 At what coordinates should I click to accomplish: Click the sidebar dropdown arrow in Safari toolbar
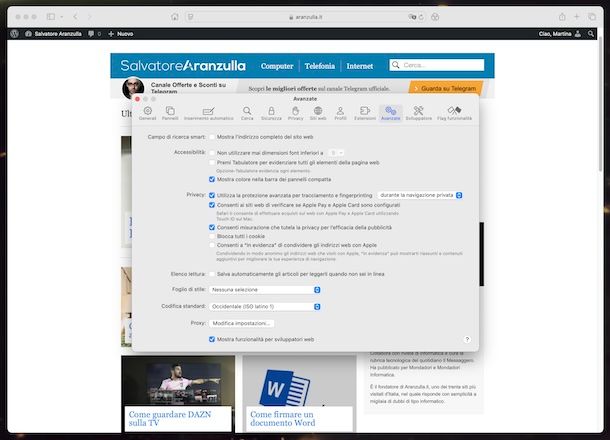61,17
